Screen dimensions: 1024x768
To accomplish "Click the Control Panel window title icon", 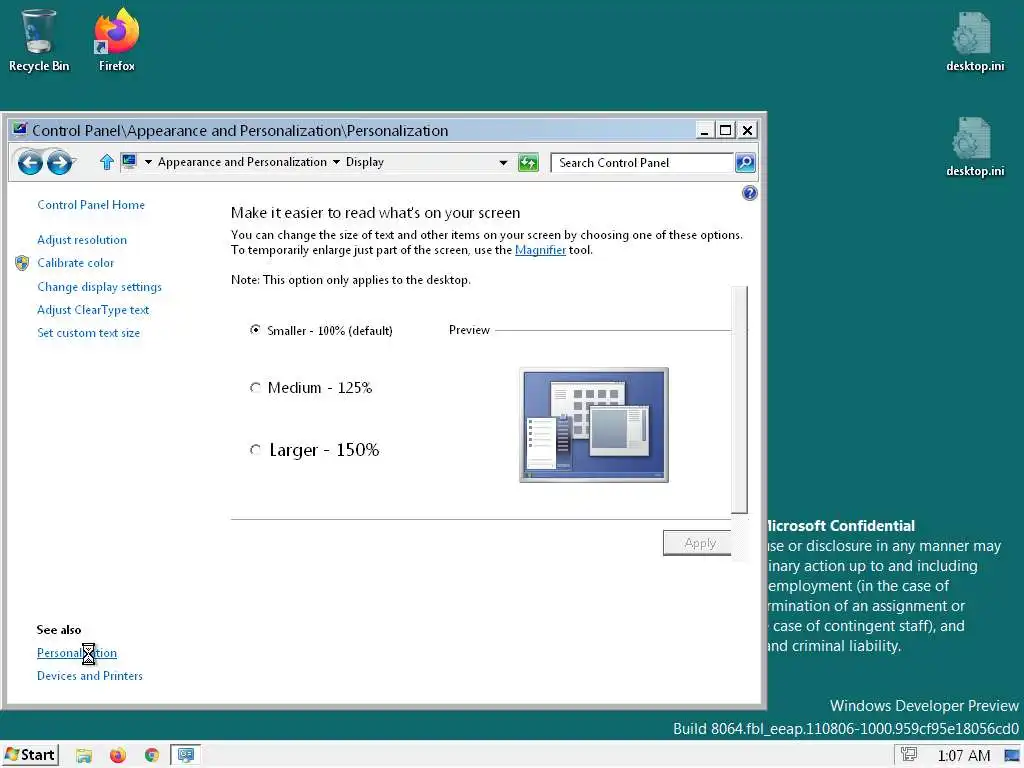I will coord(20,129).
